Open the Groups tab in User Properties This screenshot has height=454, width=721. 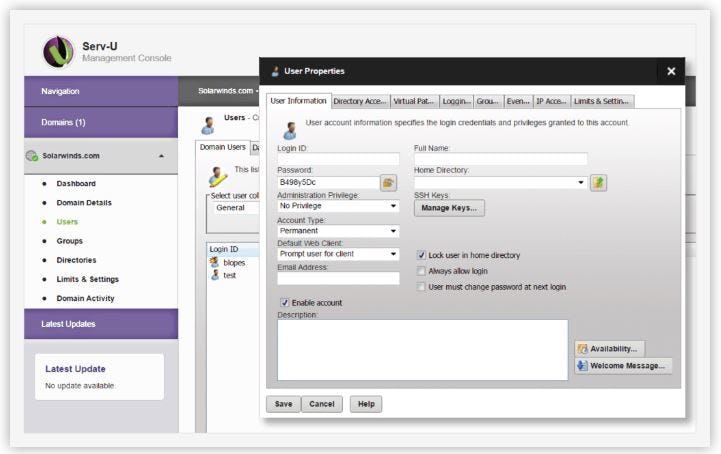click(488, 101)
